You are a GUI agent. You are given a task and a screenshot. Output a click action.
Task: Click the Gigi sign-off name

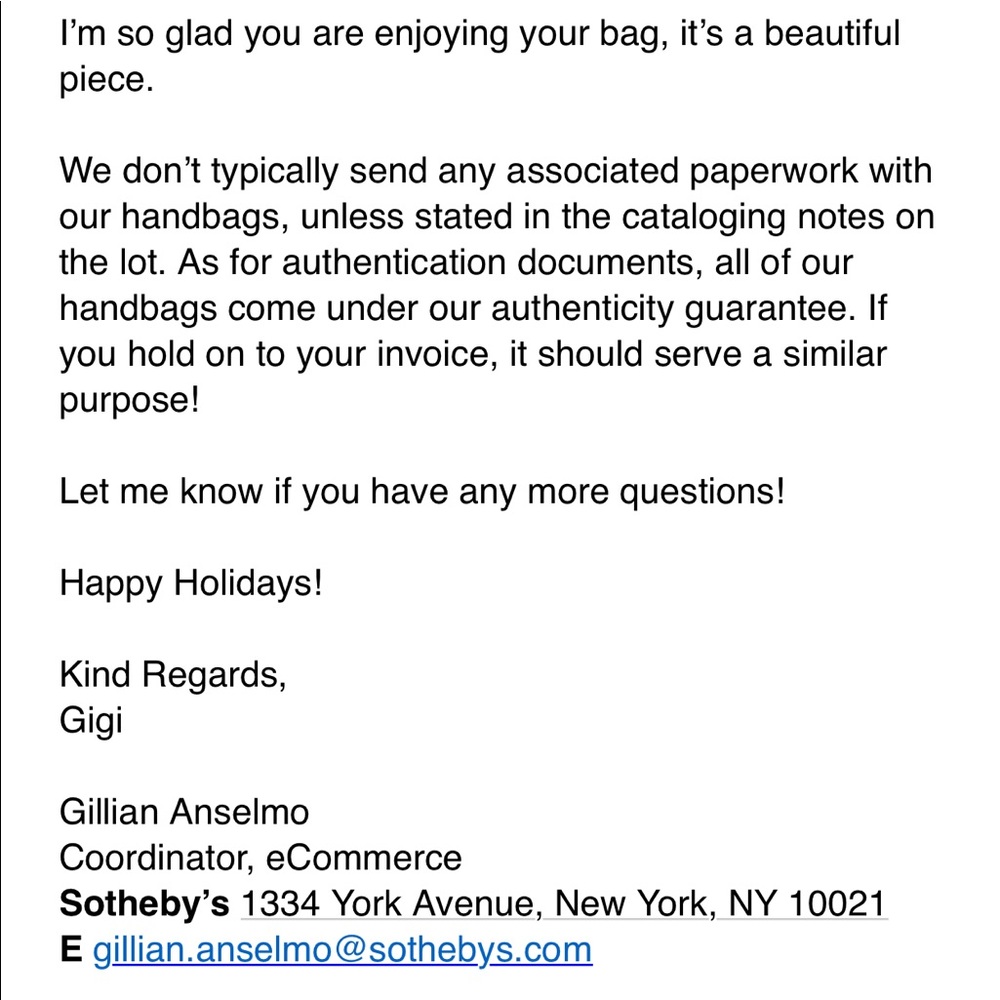click(x=91, y=720)
